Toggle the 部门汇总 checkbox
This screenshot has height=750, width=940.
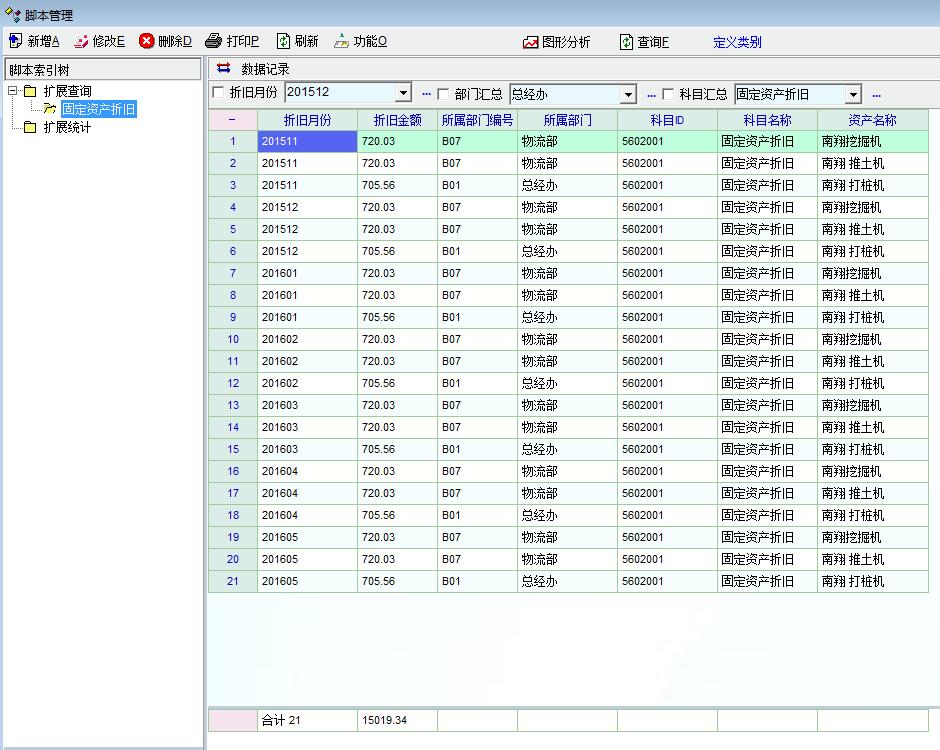444,95
